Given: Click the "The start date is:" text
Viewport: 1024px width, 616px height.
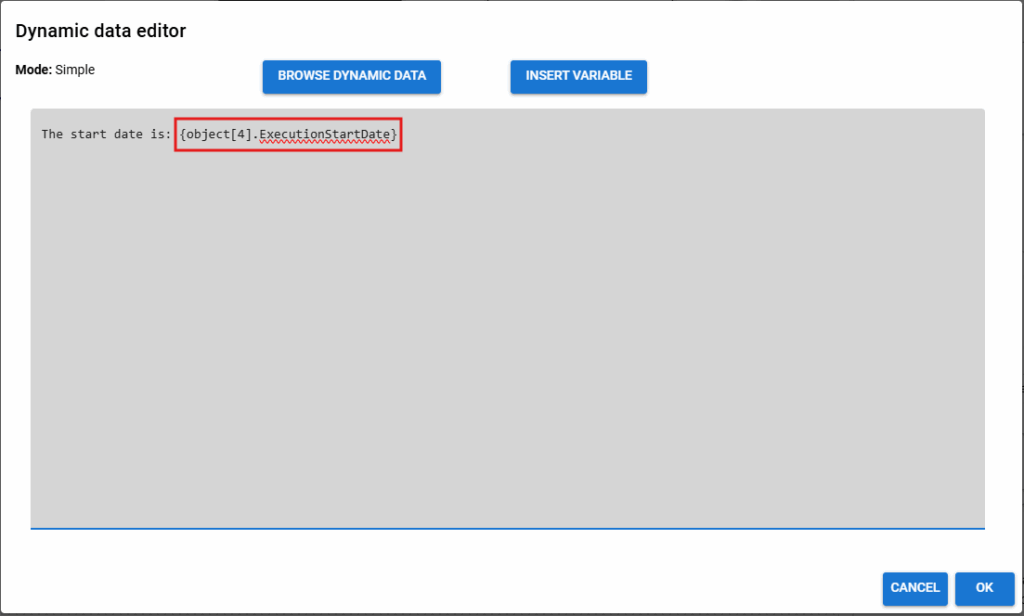Looking at the screenshot, I should 106,134.
